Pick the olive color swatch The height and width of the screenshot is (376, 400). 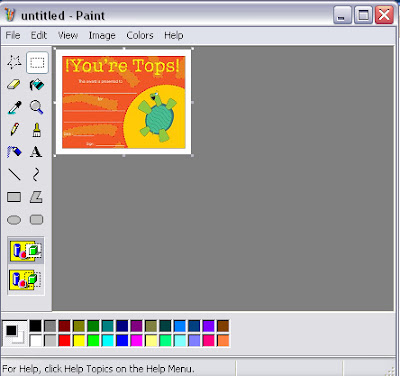pyautogui.click(x=79, y=326)
